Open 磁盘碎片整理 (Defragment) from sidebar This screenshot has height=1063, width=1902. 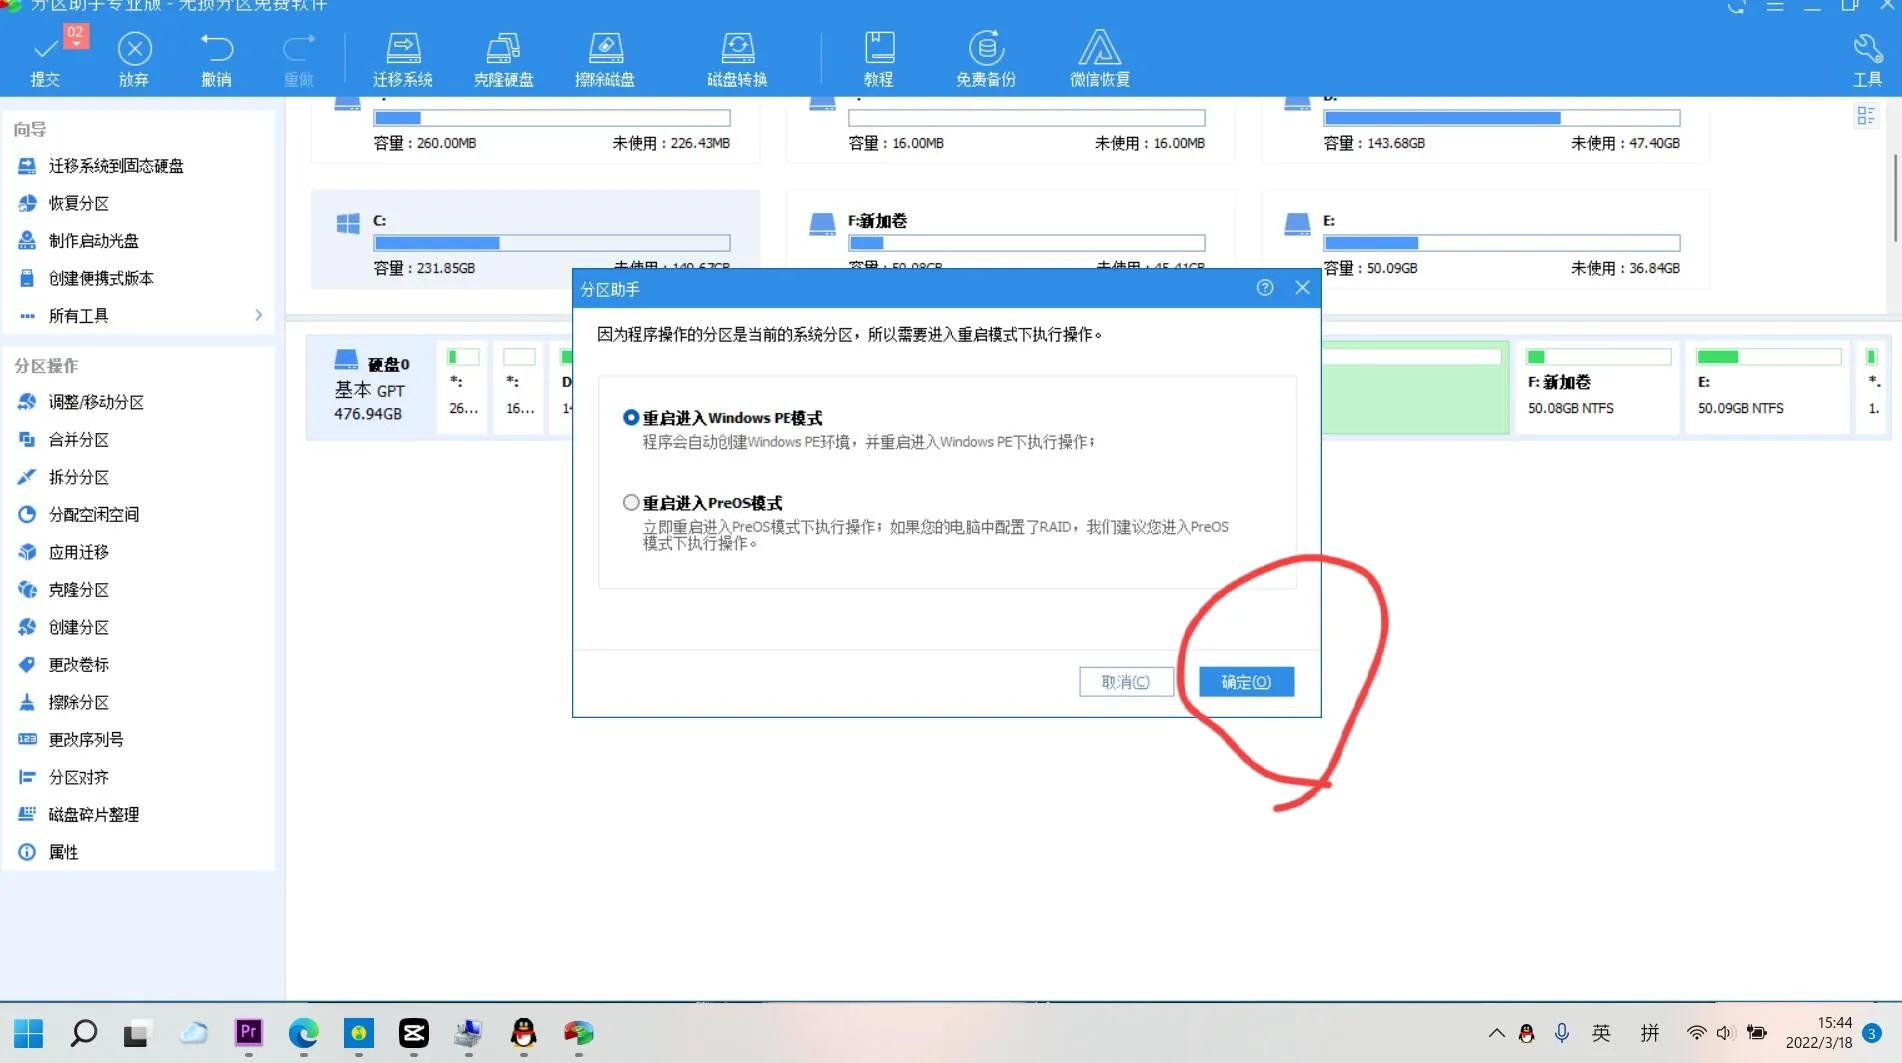pyautogui.click(x=93, y=814)
